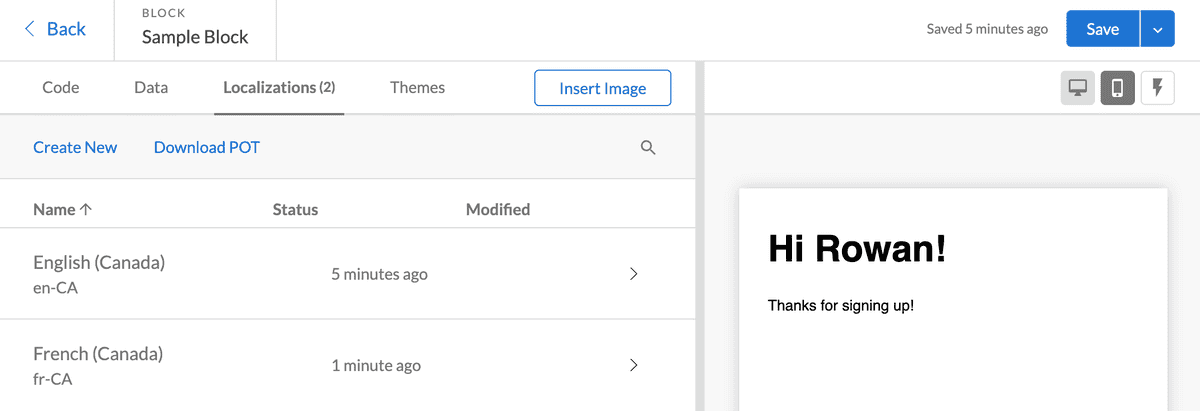Select the French (Canada) localization row
The width and height of the screenshot is (1200, 411).
tap(348, 365)
